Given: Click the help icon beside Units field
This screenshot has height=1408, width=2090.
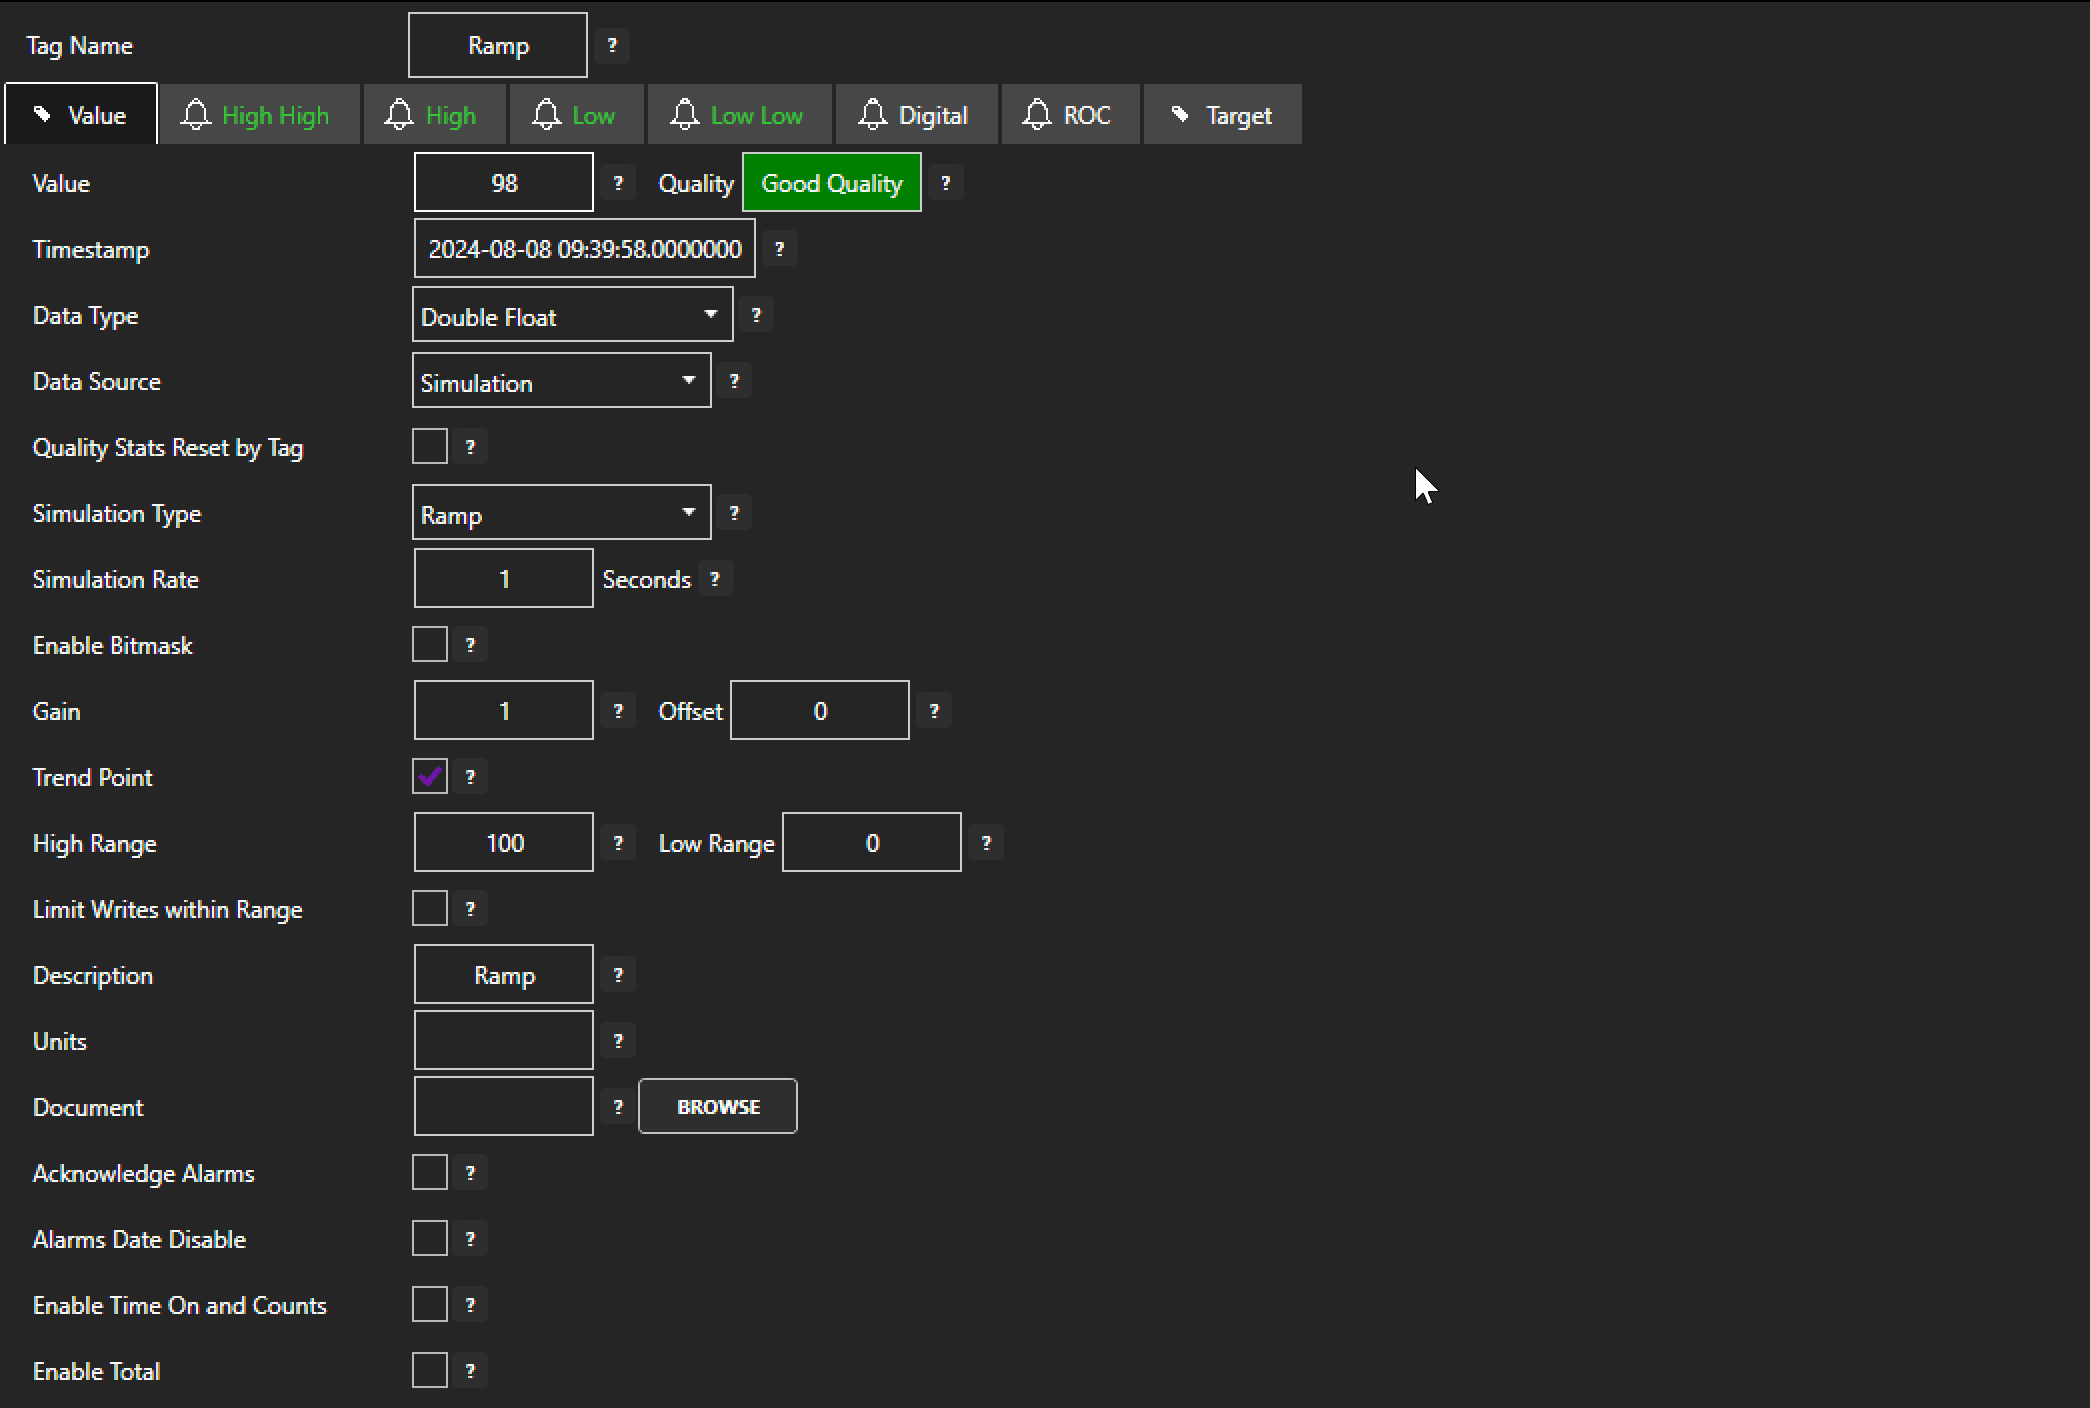Looking at the screenshot, I should (x=618, y=1041).
